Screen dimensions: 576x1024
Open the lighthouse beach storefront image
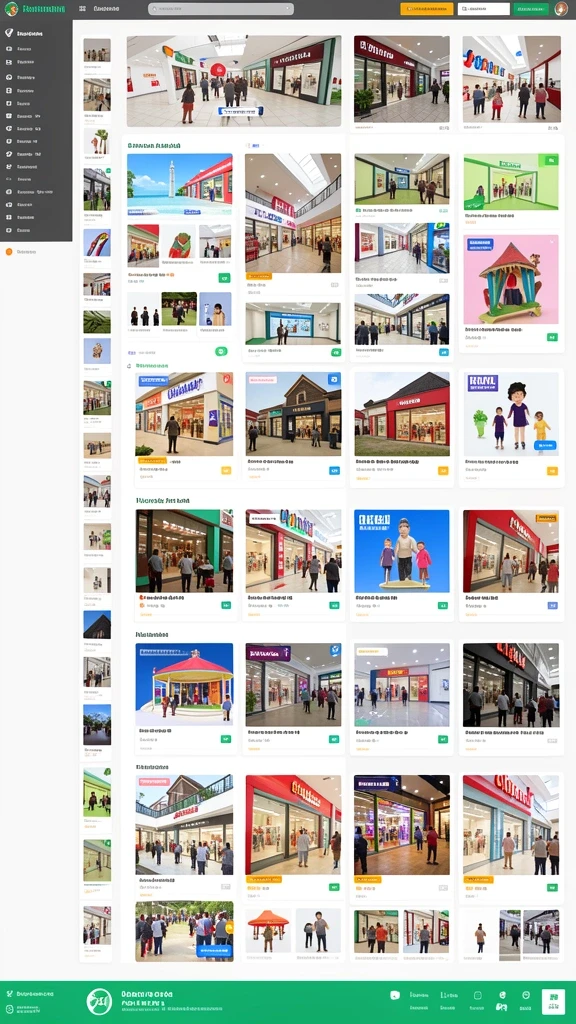click(x=180, y=184)
